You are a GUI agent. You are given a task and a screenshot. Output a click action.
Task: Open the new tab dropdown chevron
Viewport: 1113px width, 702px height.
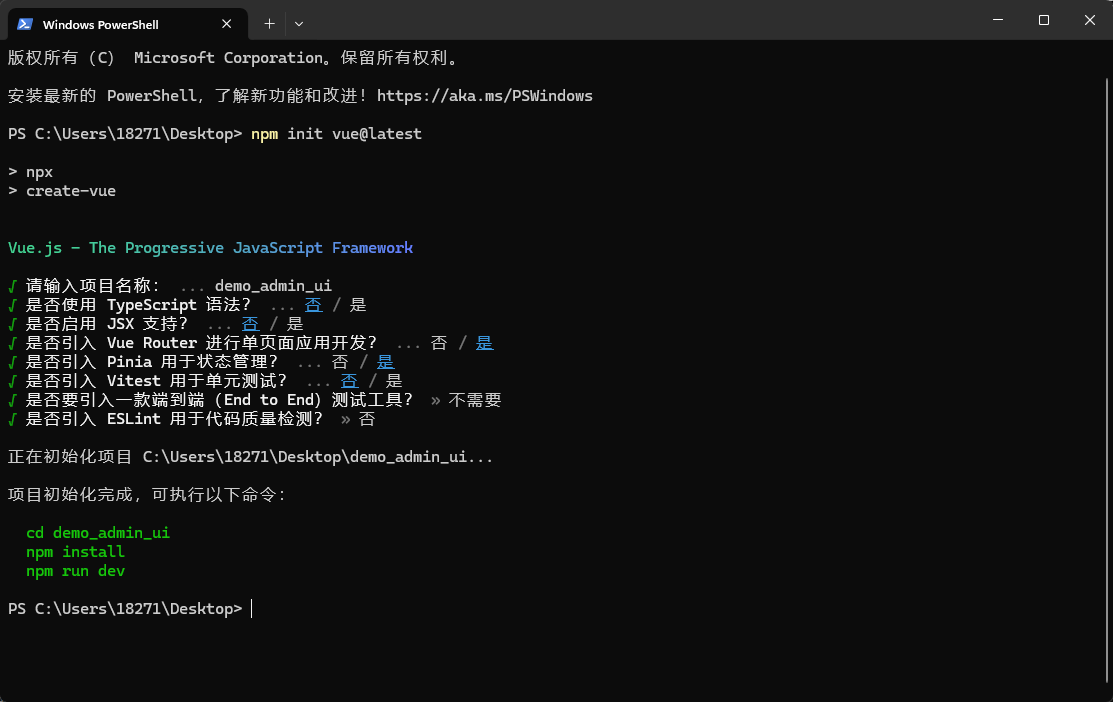tap(298, 23)
